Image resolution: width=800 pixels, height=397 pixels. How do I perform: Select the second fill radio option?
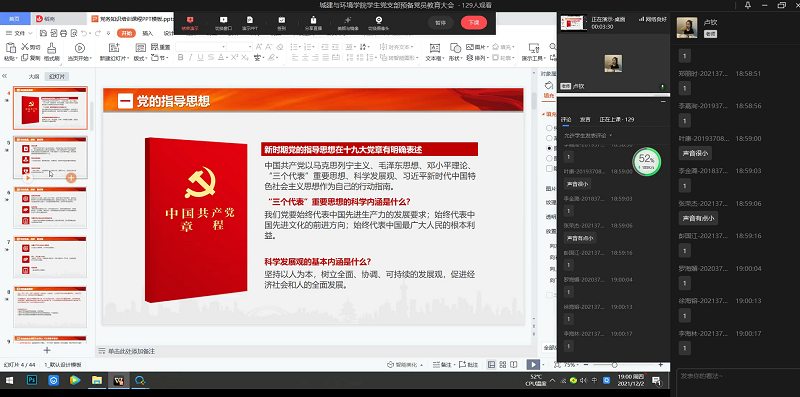click(x=549, y=138)
